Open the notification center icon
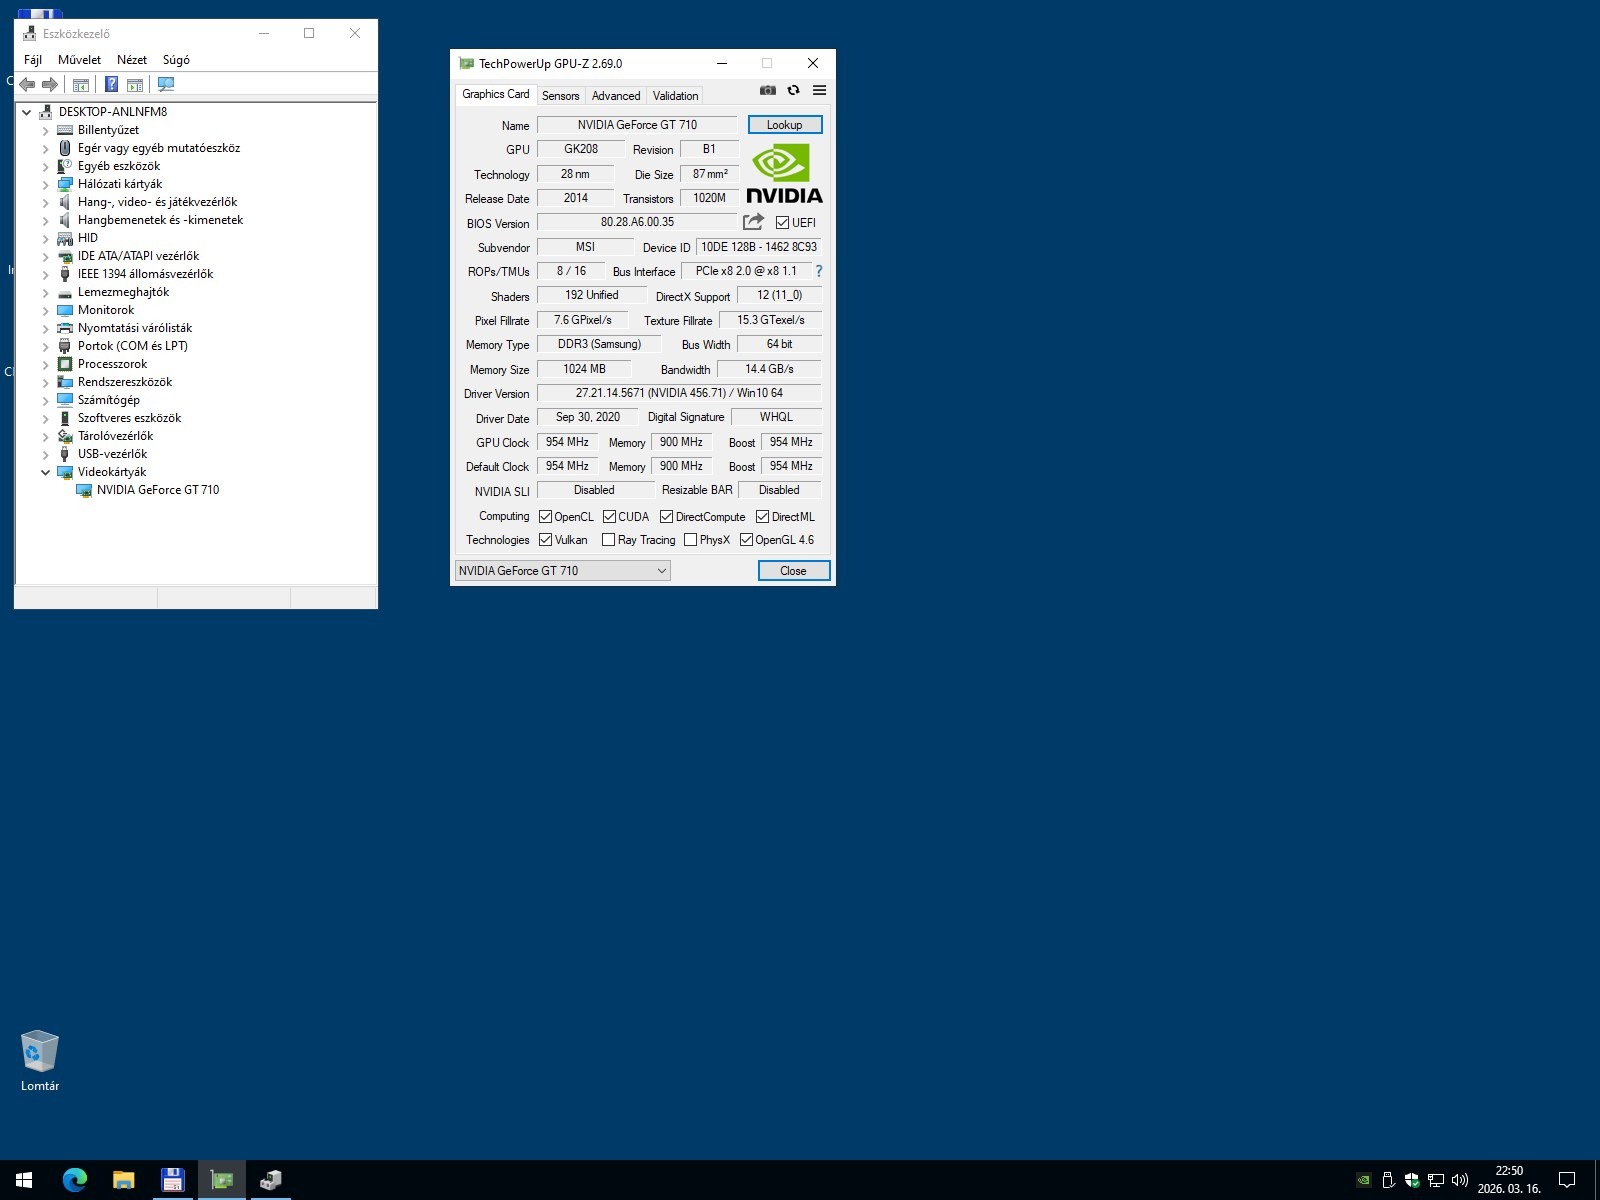This screenshot has width=1600, height=1200. coord(1567,1180)
